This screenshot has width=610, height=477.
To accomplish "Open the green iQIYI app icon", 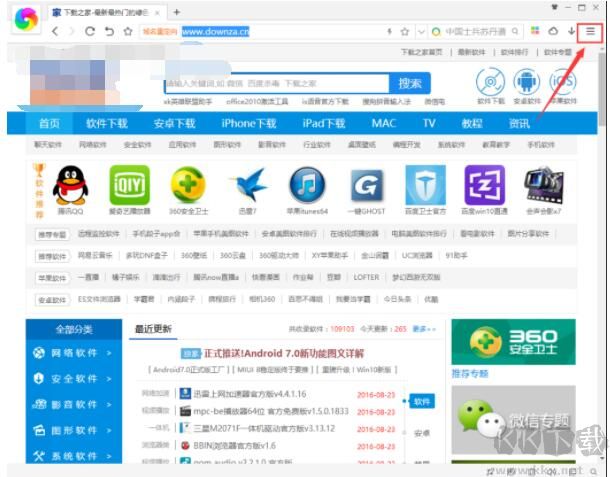I will tap(130, 185).
